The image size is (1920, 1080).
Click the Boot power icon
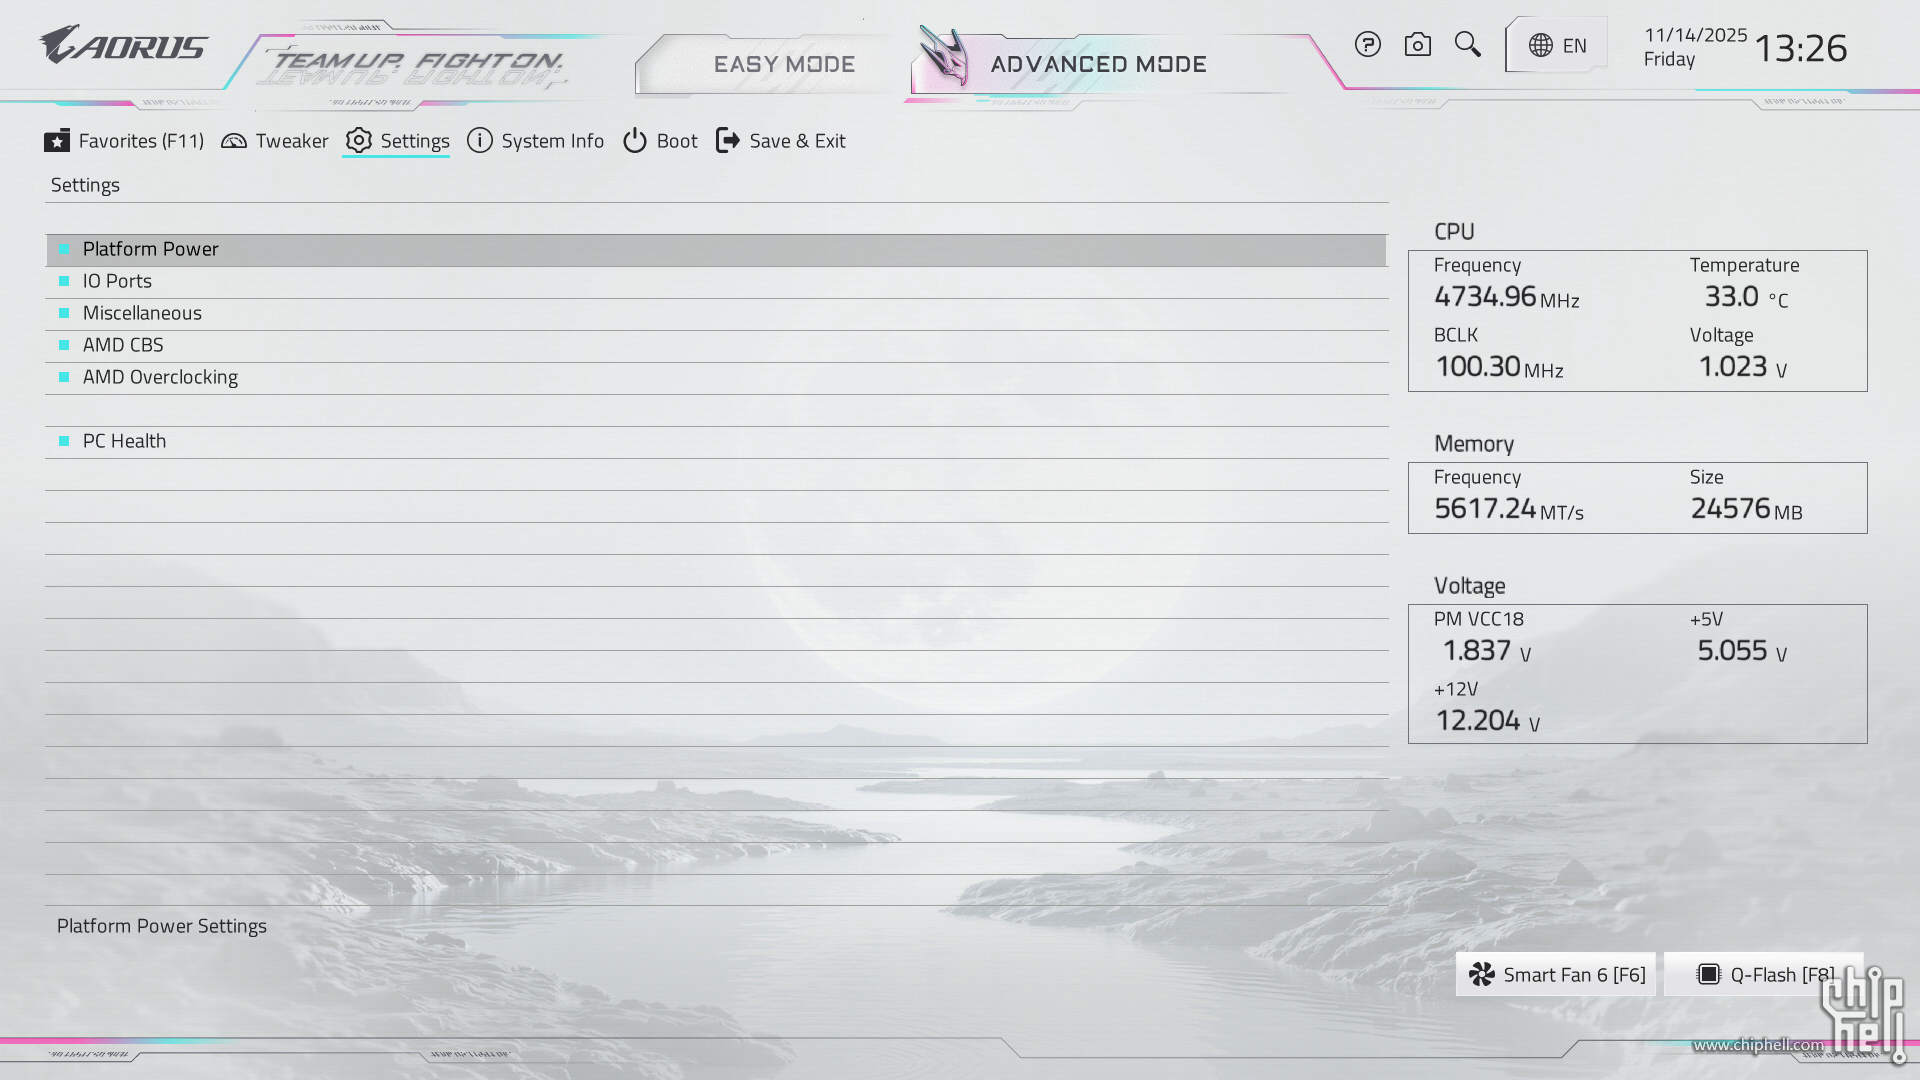click(x=635, y=141)
